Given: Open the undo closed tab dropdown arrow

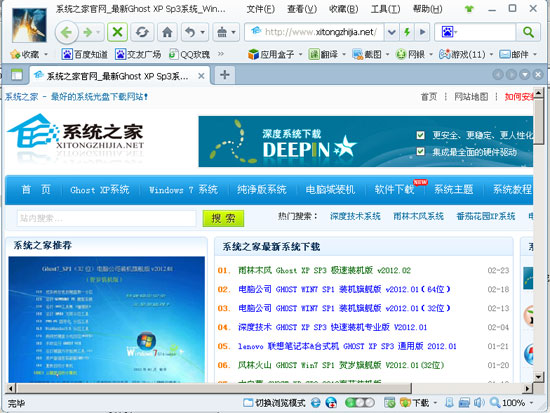Looking at the screenshot, I should [203, 32].
